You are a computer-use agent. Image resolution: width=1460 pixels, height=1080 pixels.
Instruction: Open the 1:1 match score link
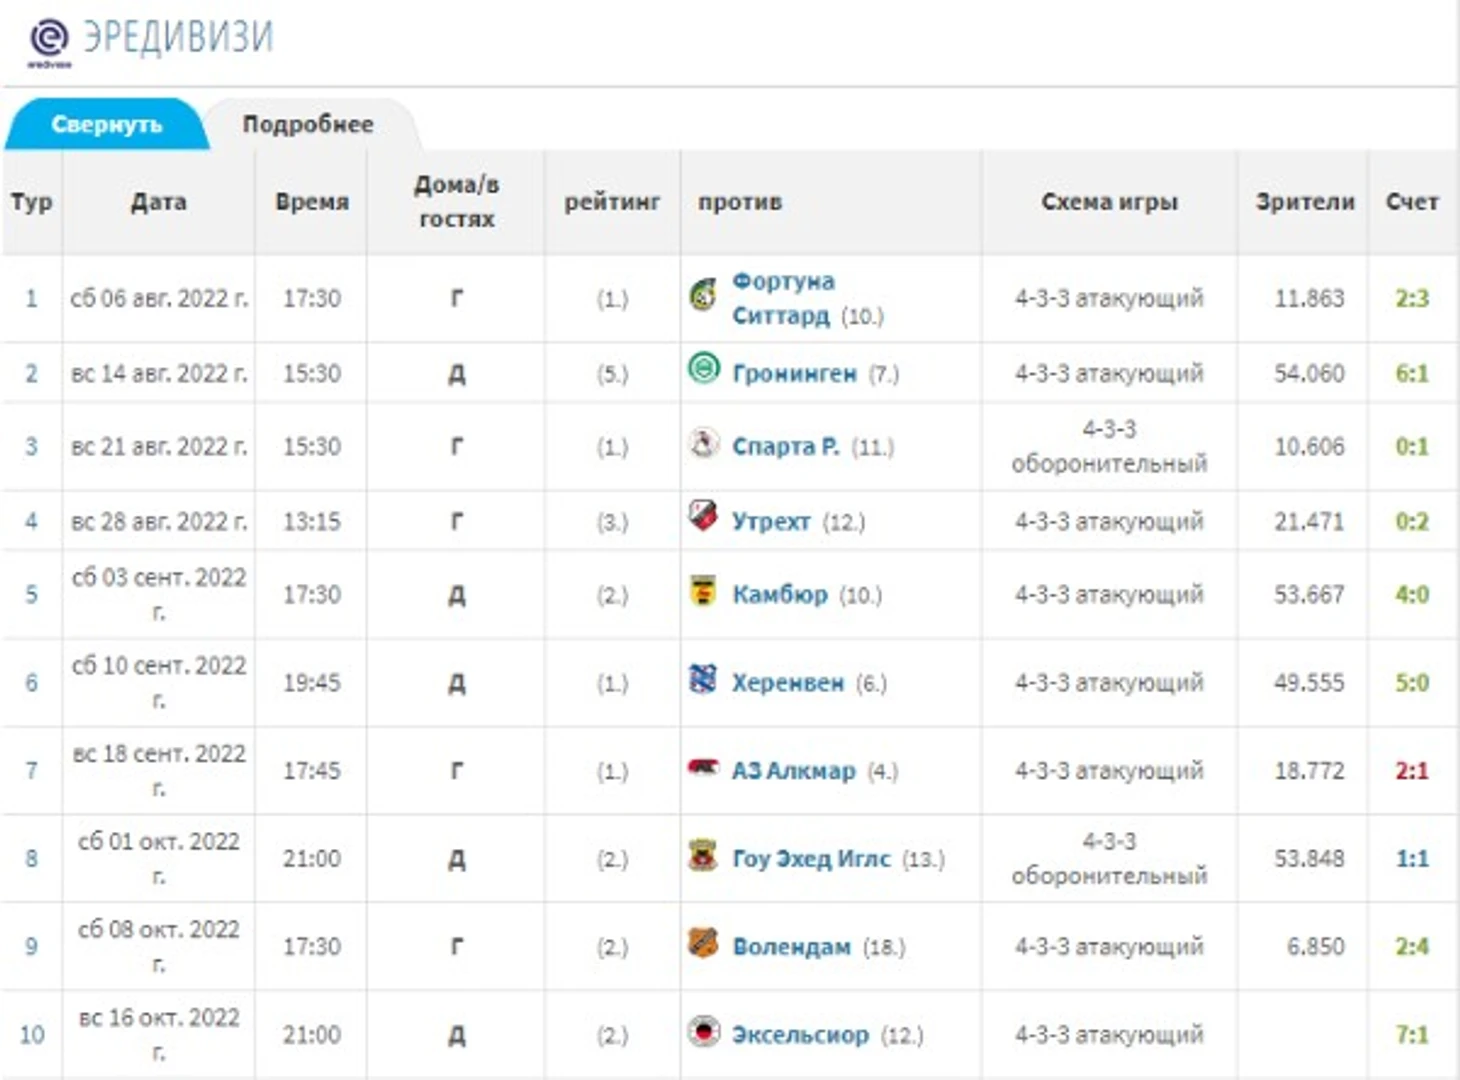1412,858
